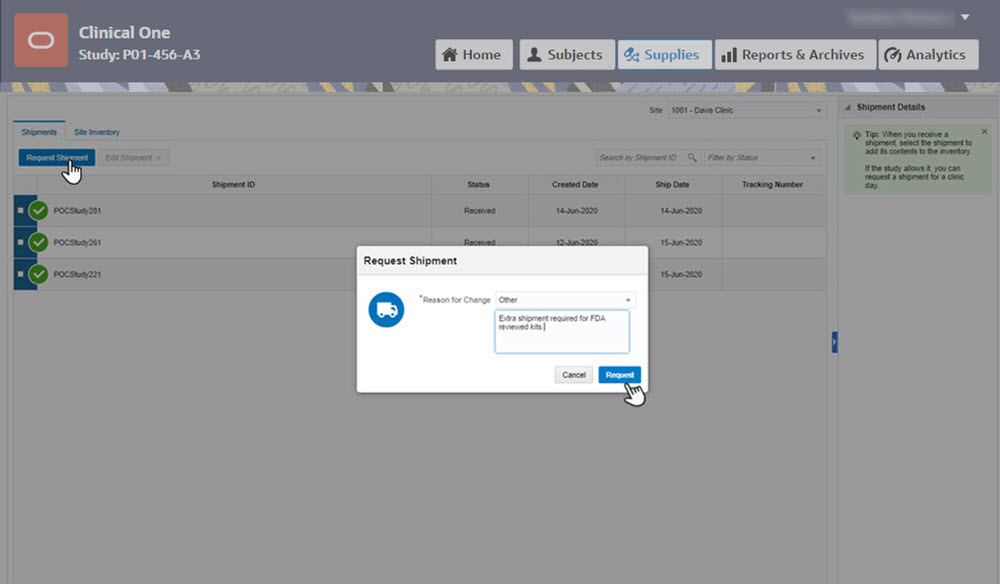Click the Tracking Number column header
The width and height of the screenshot is (1000, 584).
pos(772,185)
